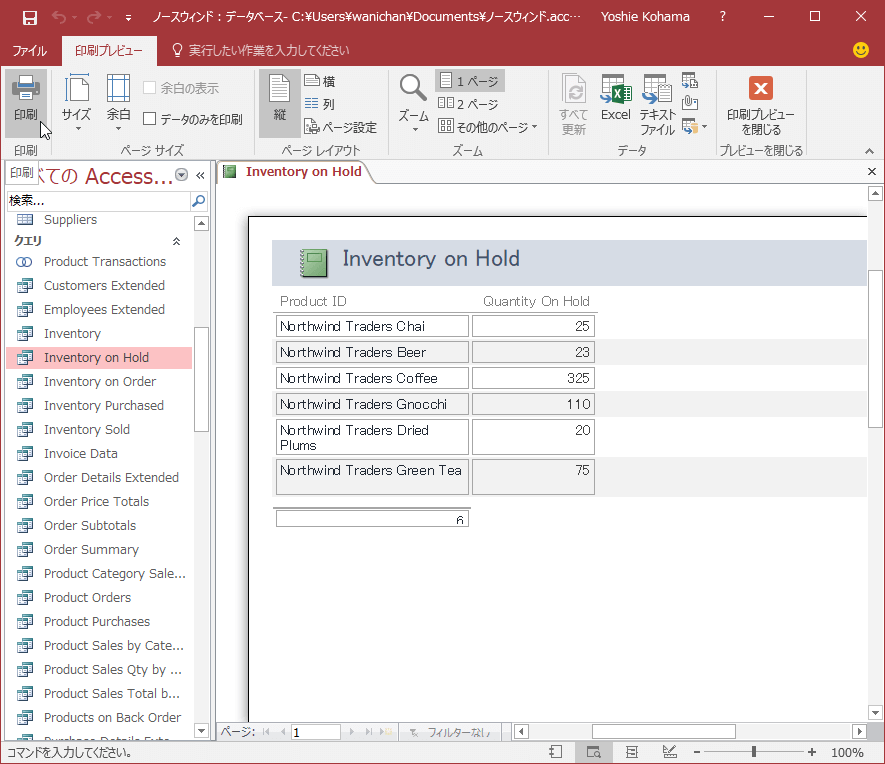Image resolution: width=885 pixels, height=764 pixels.
Task: Zoom out with minus button
Action: click(697, 752)
